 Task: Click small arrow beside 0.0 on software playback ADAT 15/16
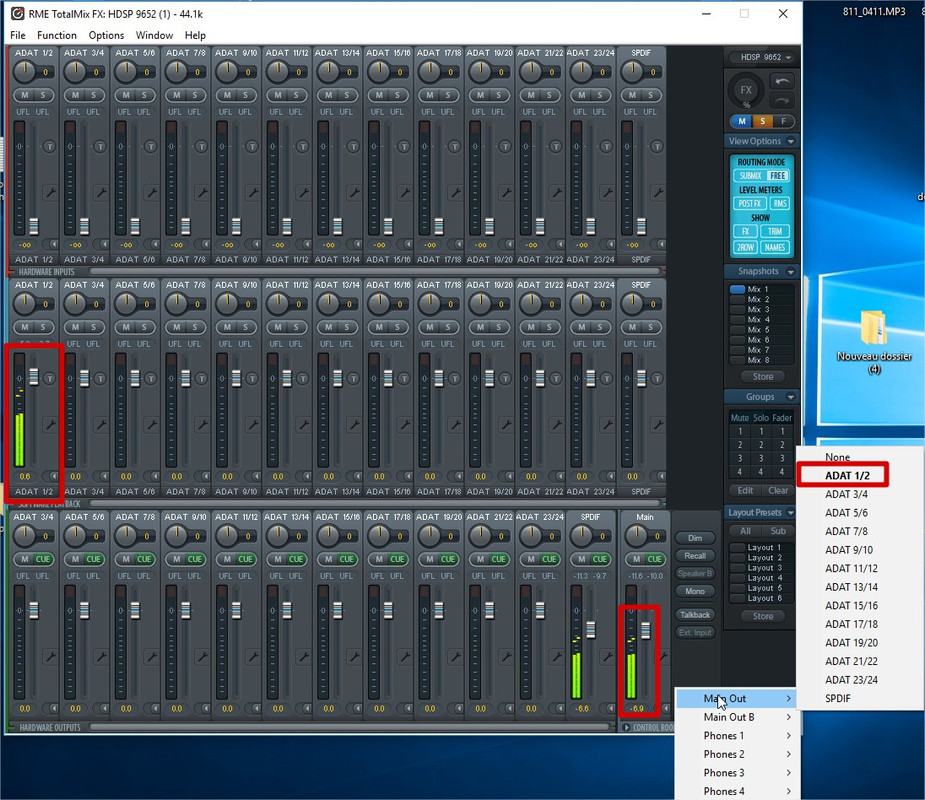point(408,476)
